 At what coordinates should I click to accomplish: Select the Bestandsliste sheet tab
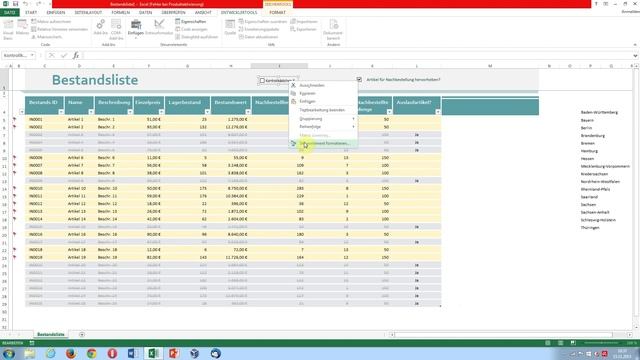tap(51, 334)
